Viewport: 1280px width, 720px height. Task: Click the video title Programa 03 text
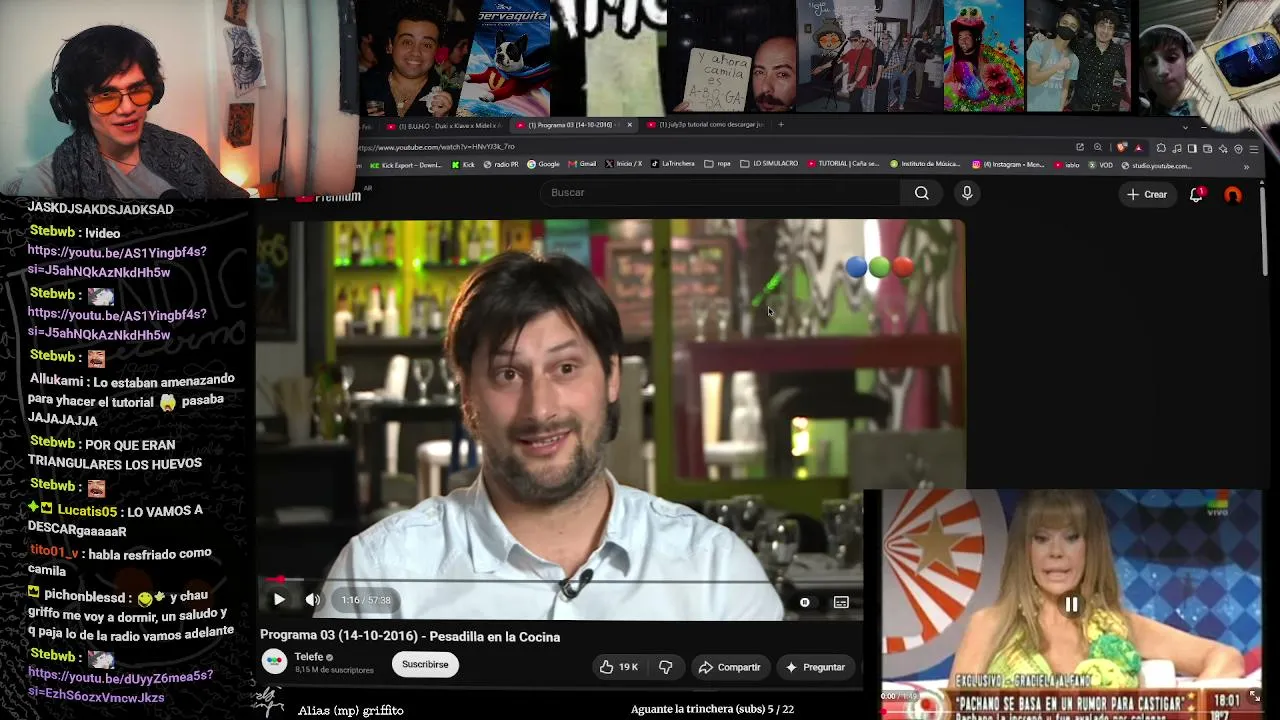410,637
